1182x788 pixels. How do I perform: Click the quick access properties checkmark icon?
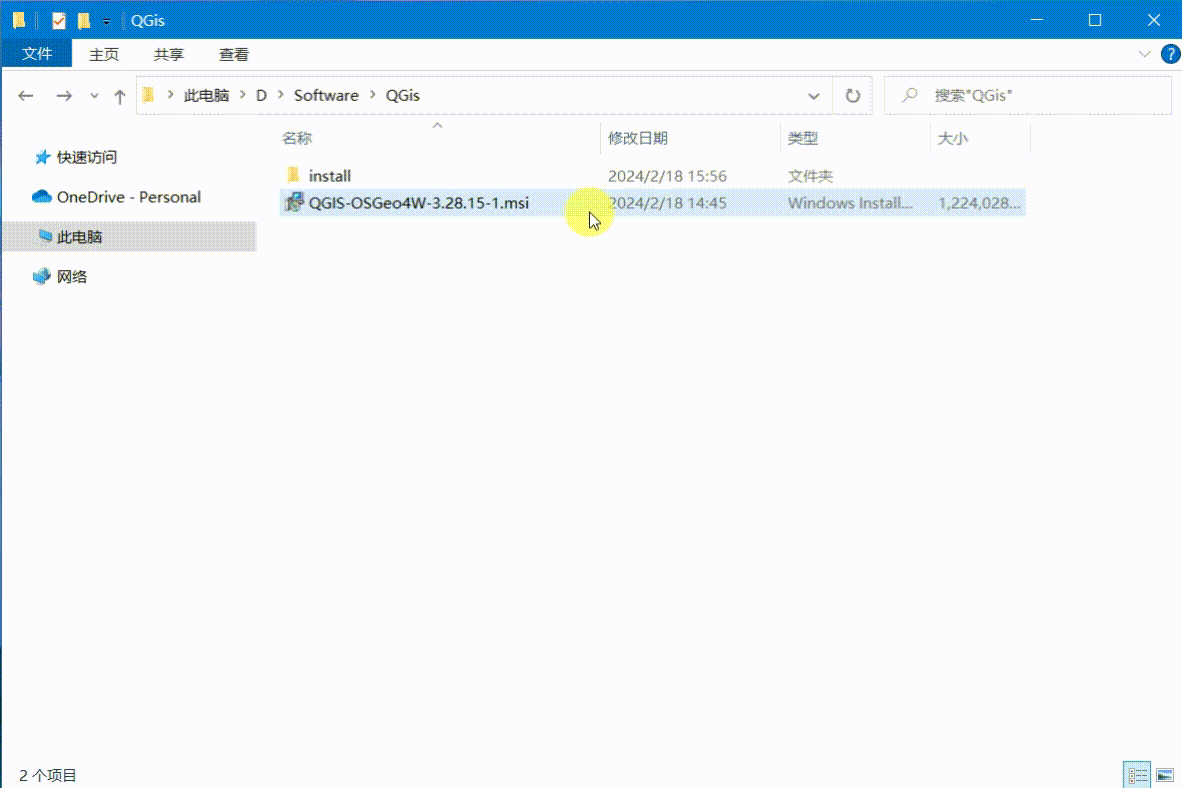58,20
